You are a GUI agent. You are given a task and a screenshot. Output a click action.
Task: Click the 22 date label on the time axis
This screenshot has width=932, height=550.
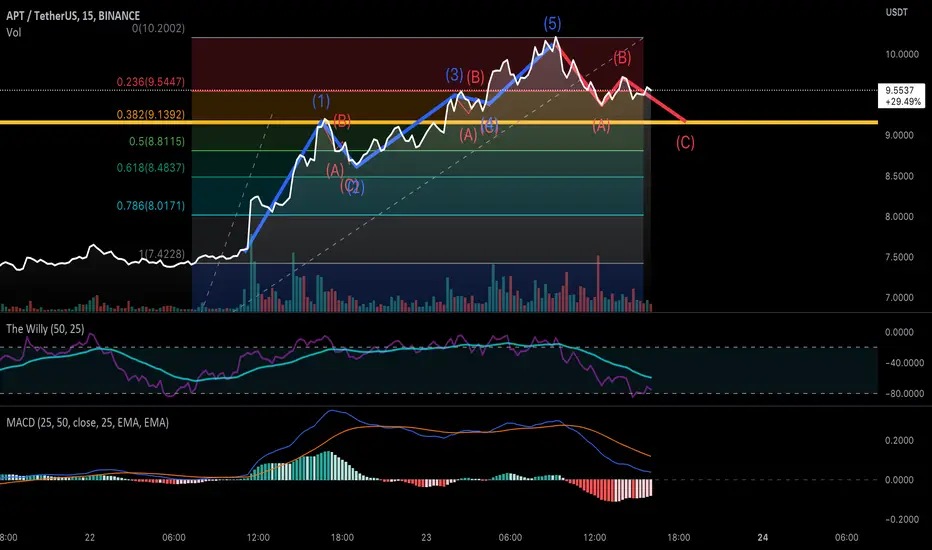[89, 538]
